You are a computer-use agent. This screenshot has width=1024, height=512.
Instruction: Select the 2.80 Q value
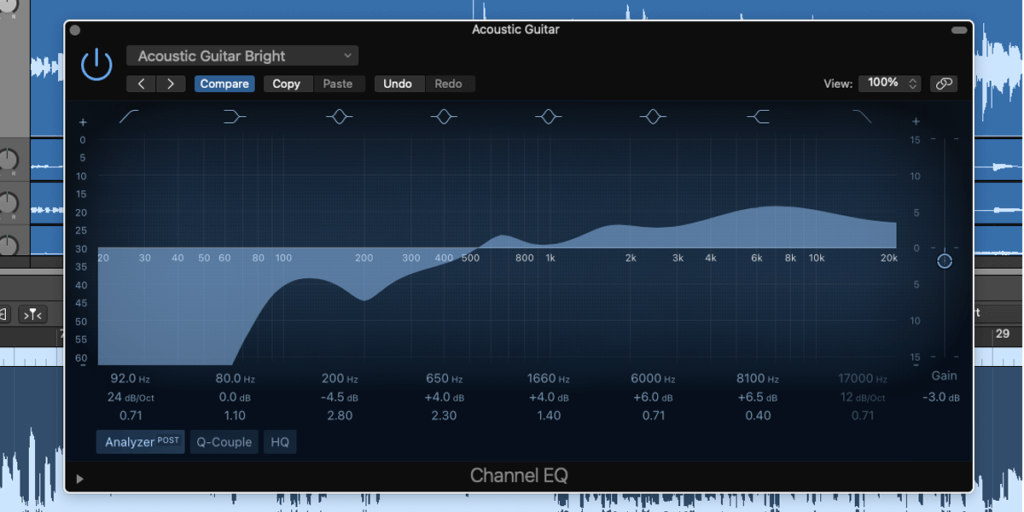(x=340, y=416)
